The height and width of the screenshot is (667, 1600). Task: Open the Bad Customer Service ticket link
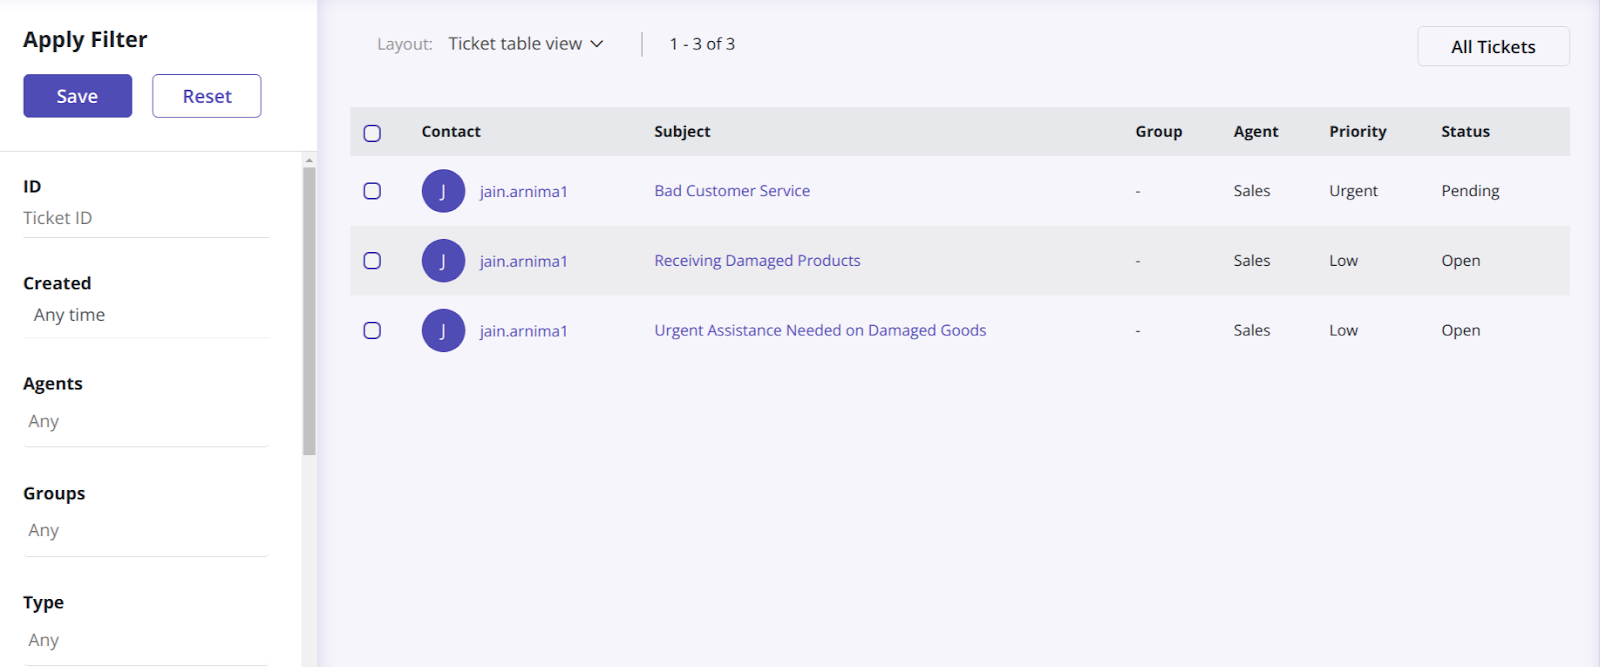click(x=732, y=191)
